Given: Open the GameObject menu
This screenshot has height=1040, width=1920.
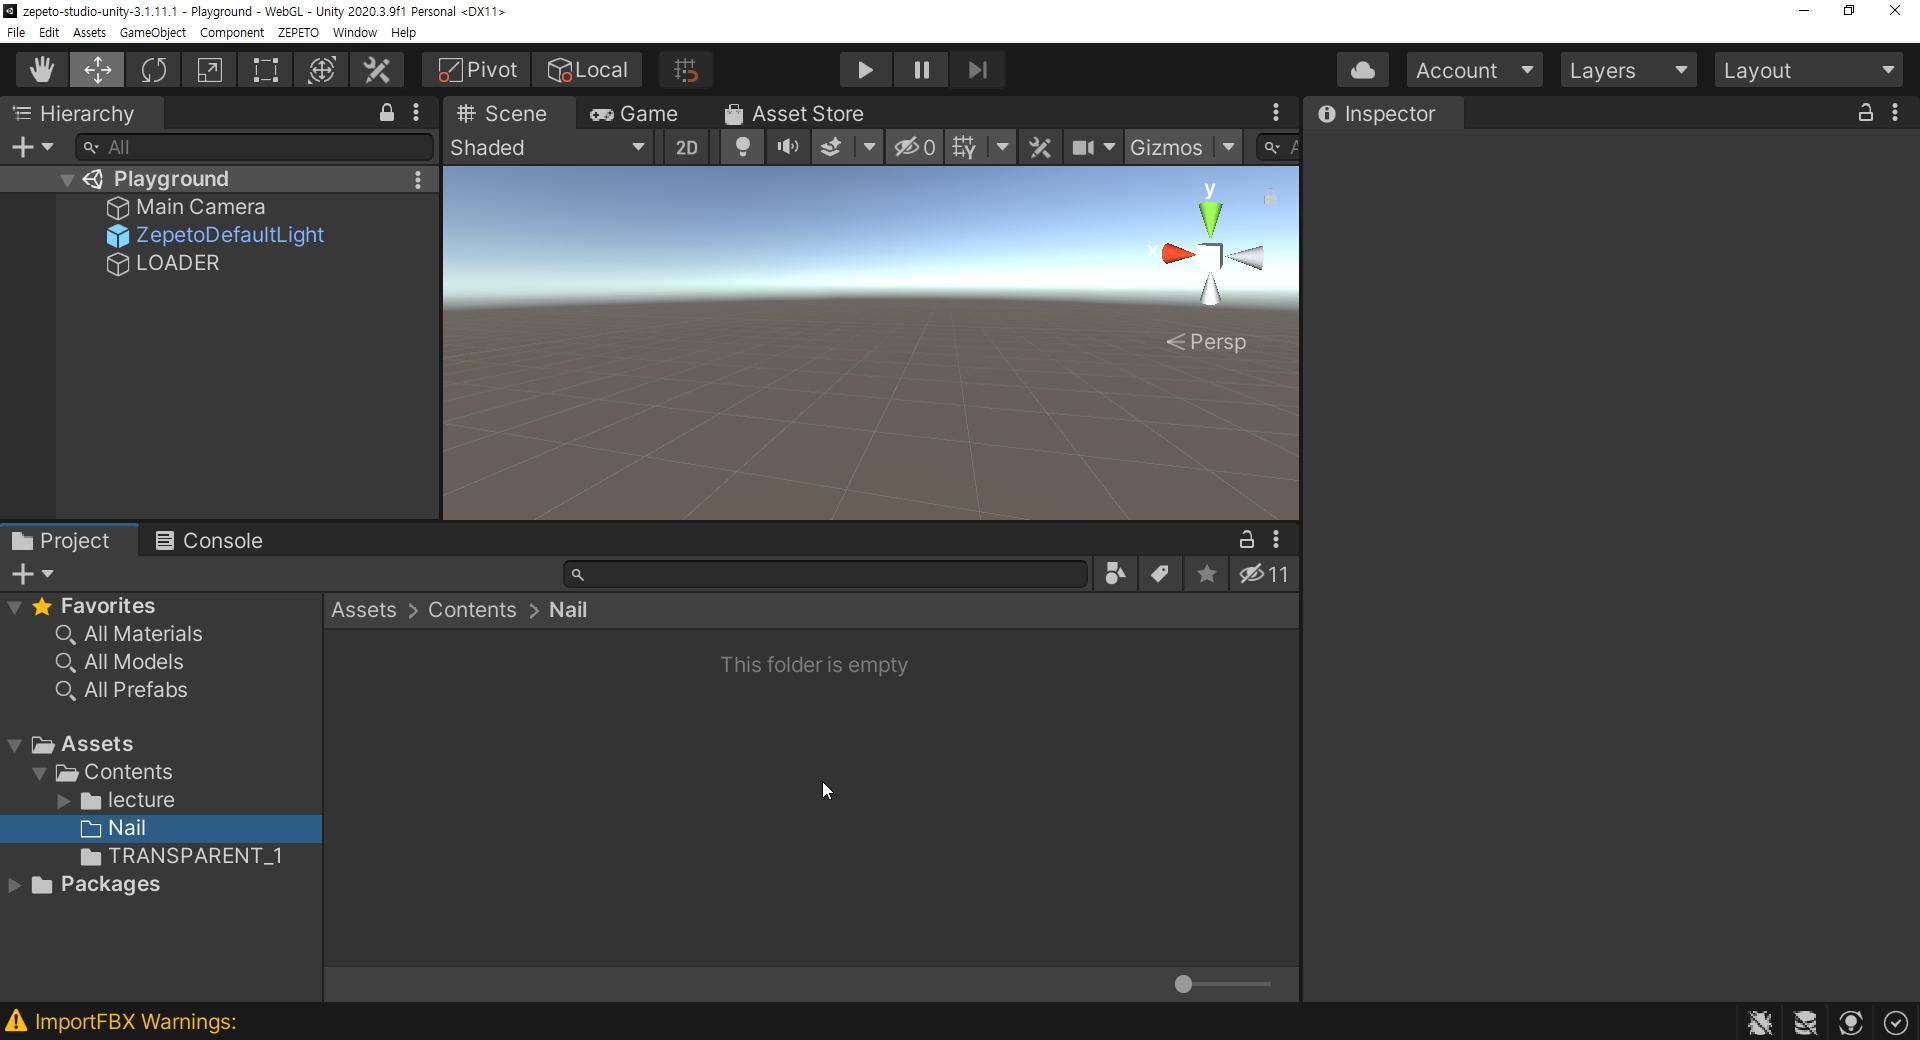Looking at the screenshot, I should coord(152,32).
